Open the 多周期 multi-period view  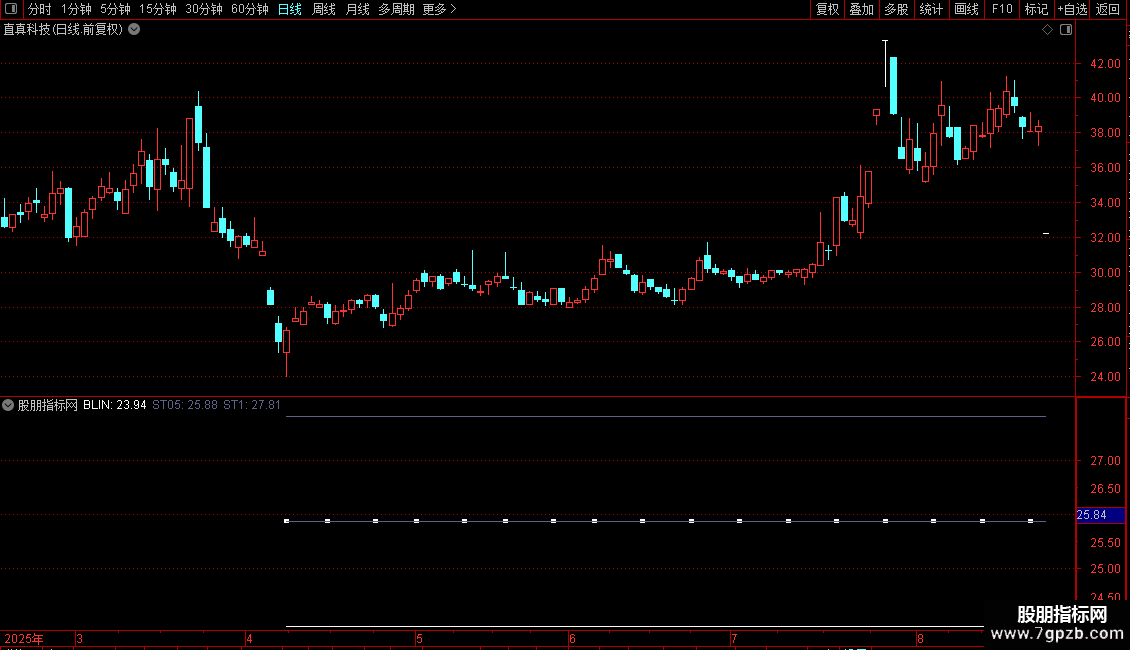click(396, 9)
